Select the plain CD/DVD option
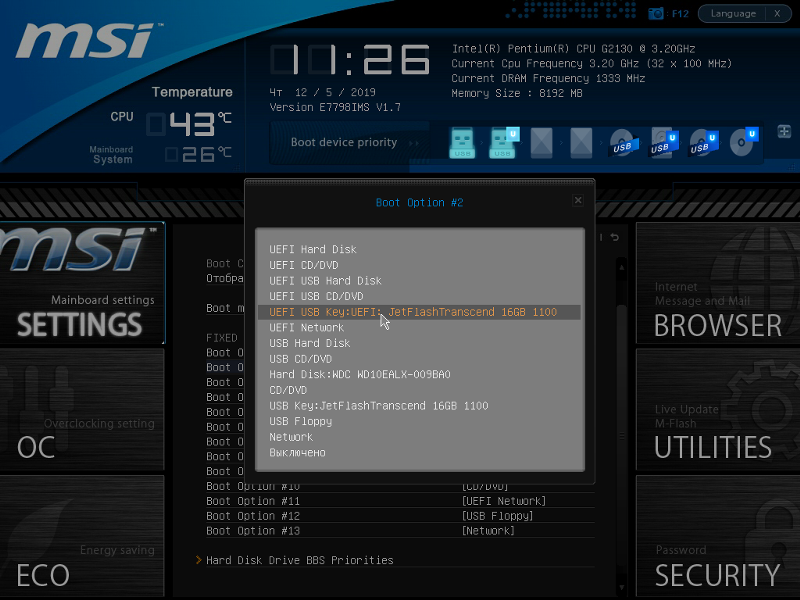The height and width of the screenshot is (600, 800). [x=419, y=390]
